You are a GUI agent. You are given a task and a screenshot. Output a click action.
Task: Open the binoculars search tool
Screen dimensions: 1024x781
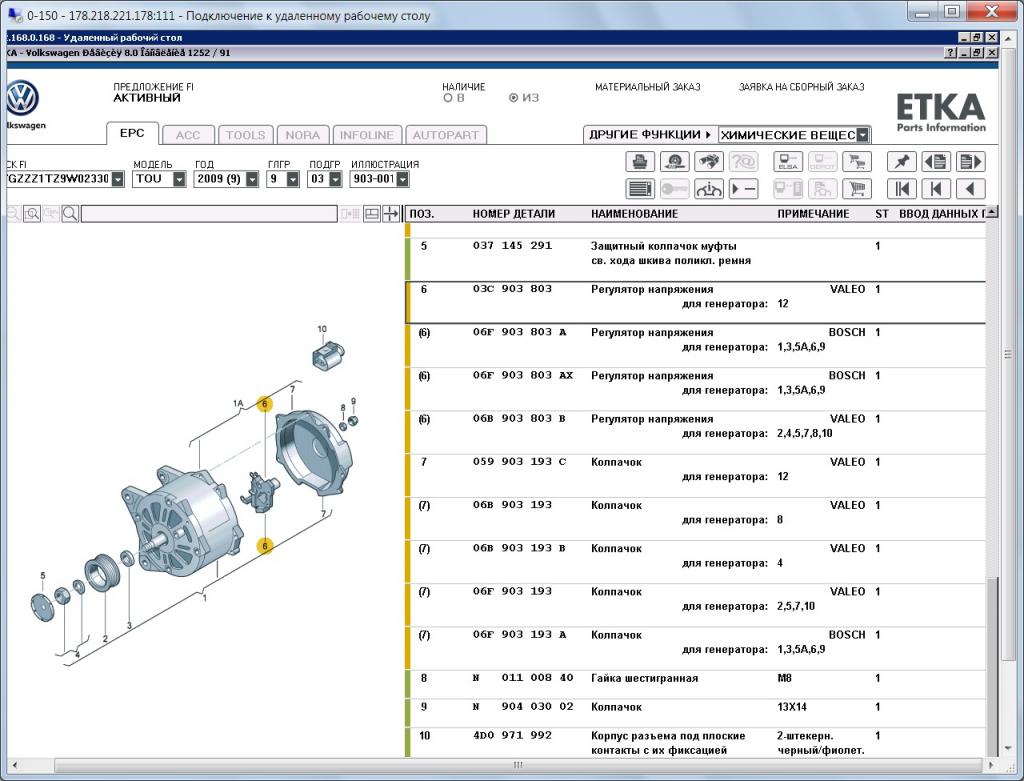(709, 162)
